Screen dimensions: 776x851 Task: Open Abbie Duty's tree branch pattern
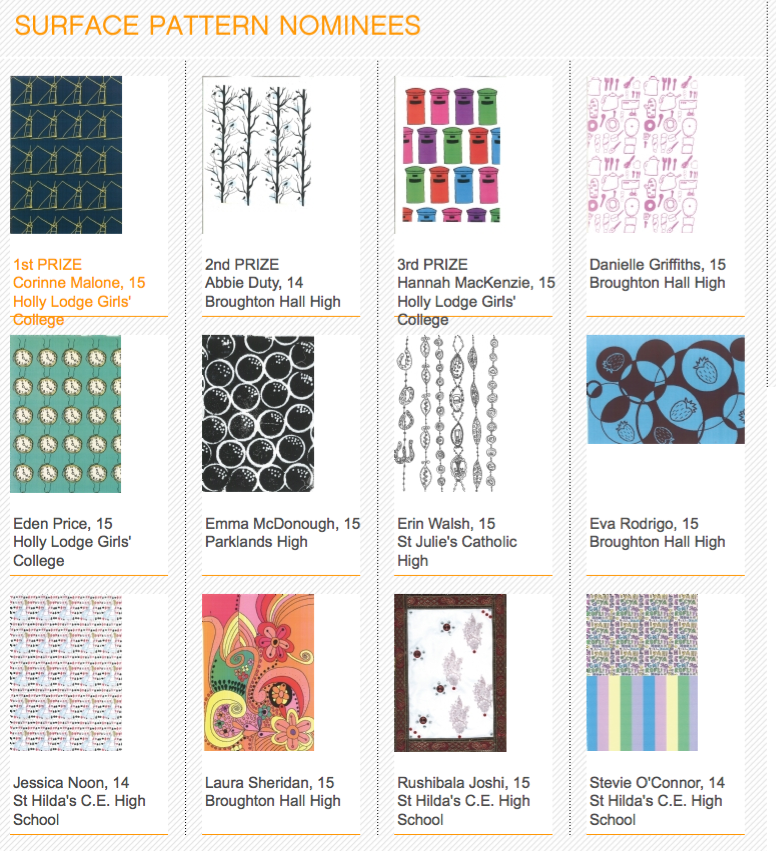256,155
